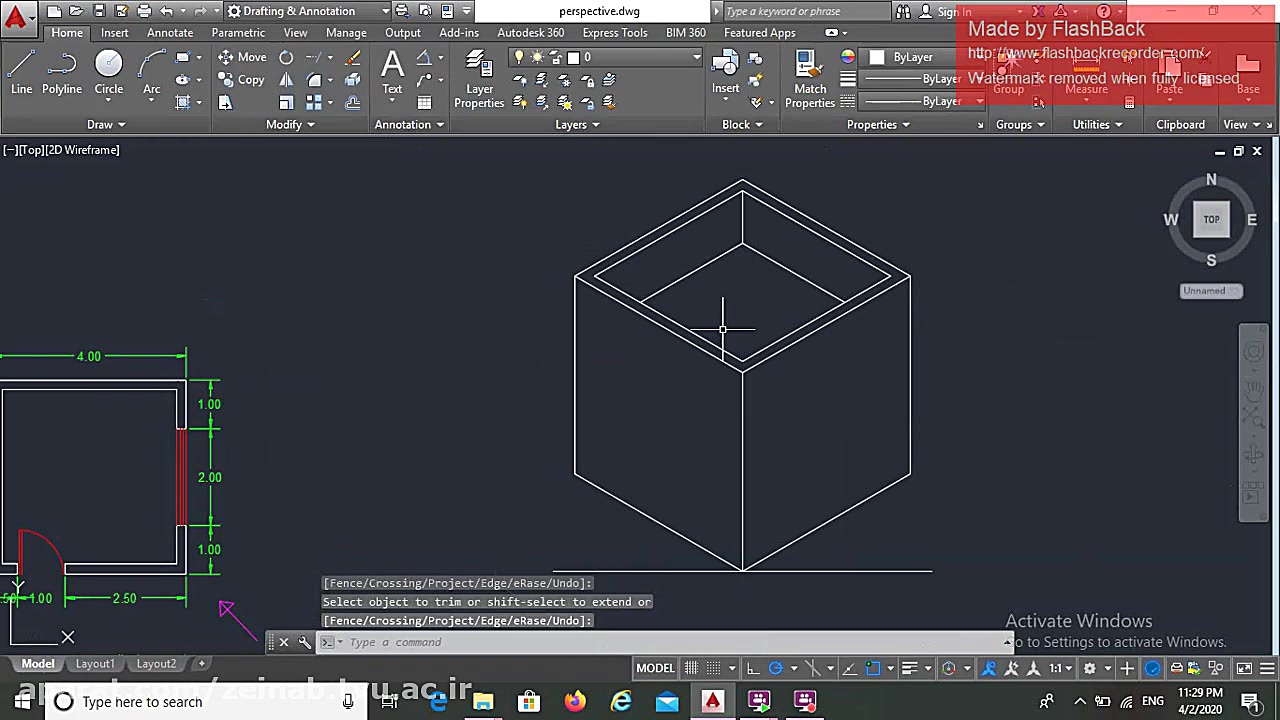Click the MODEL space button
This screenshot has width=1280, height=720.
pos(655,668)
